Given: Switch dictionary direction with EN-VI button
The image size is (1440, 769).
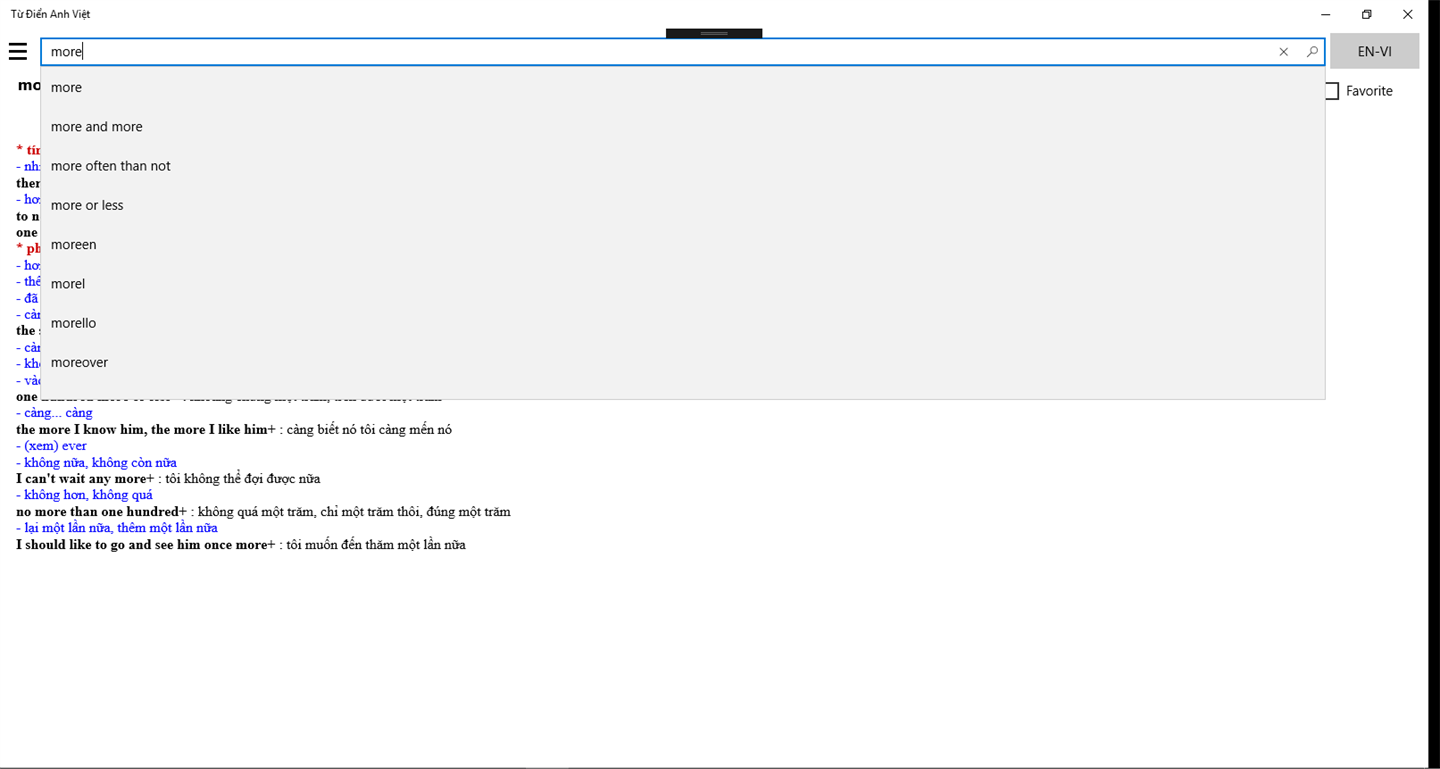Looking at the screenshot, I should coord(1374,51).
